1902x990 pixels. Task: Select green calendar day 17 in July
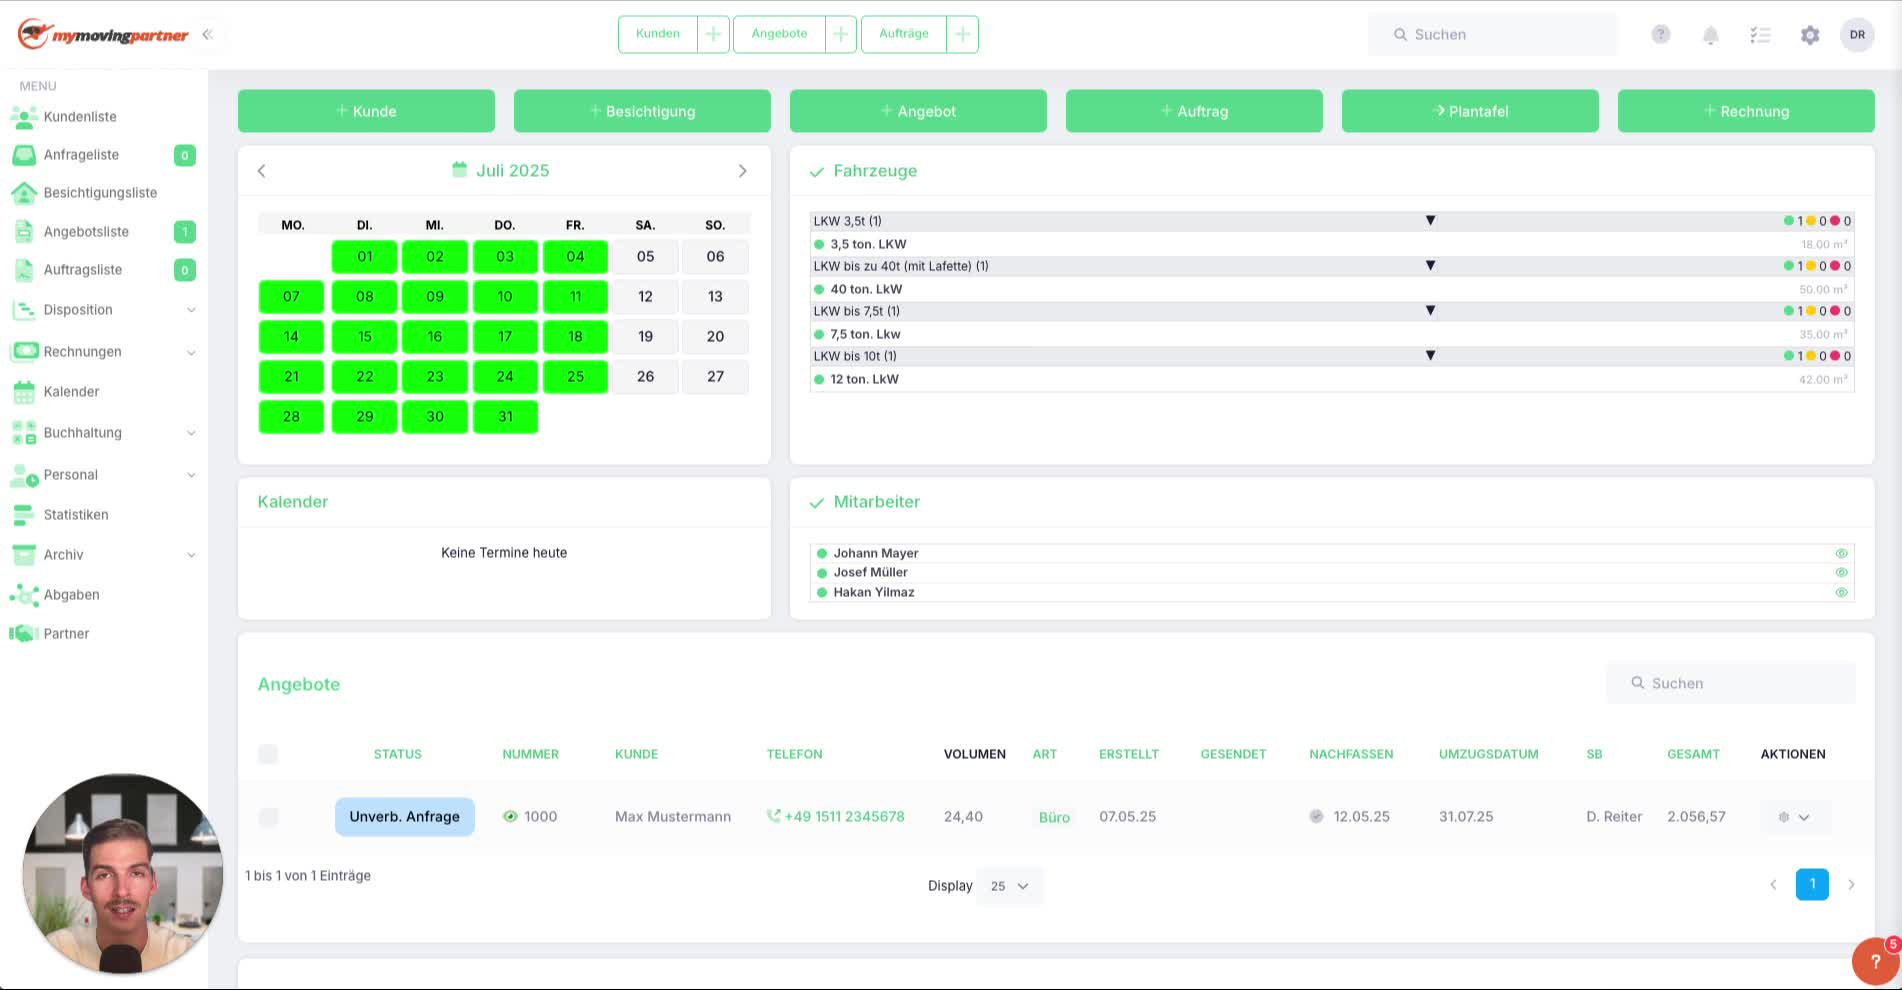(505, 337)
